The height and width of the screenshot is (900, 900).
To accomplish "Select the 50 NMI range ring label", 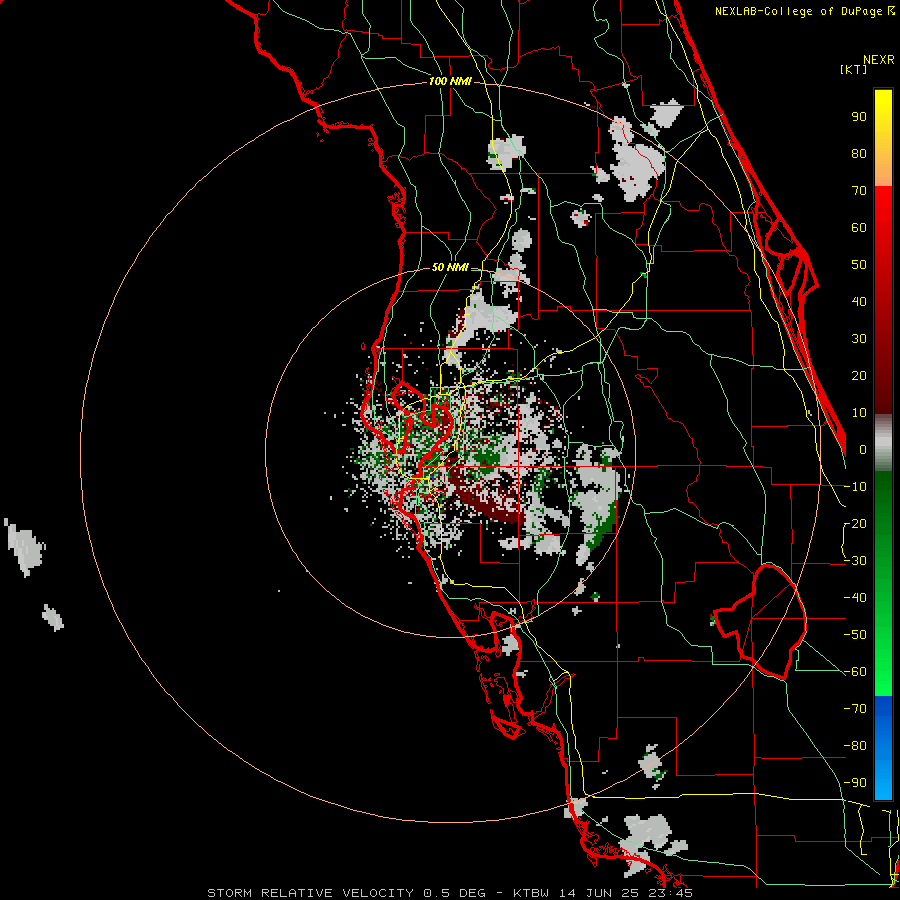I will tap(450, 267).
